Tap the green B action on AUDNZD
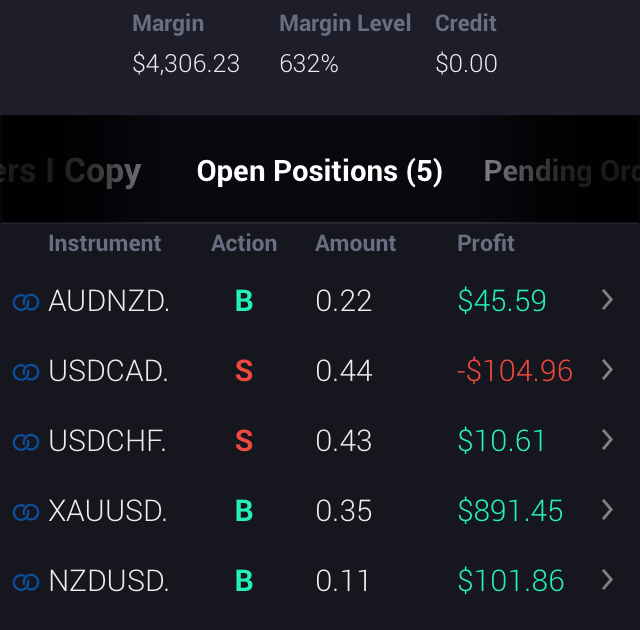 coord(244,301)
